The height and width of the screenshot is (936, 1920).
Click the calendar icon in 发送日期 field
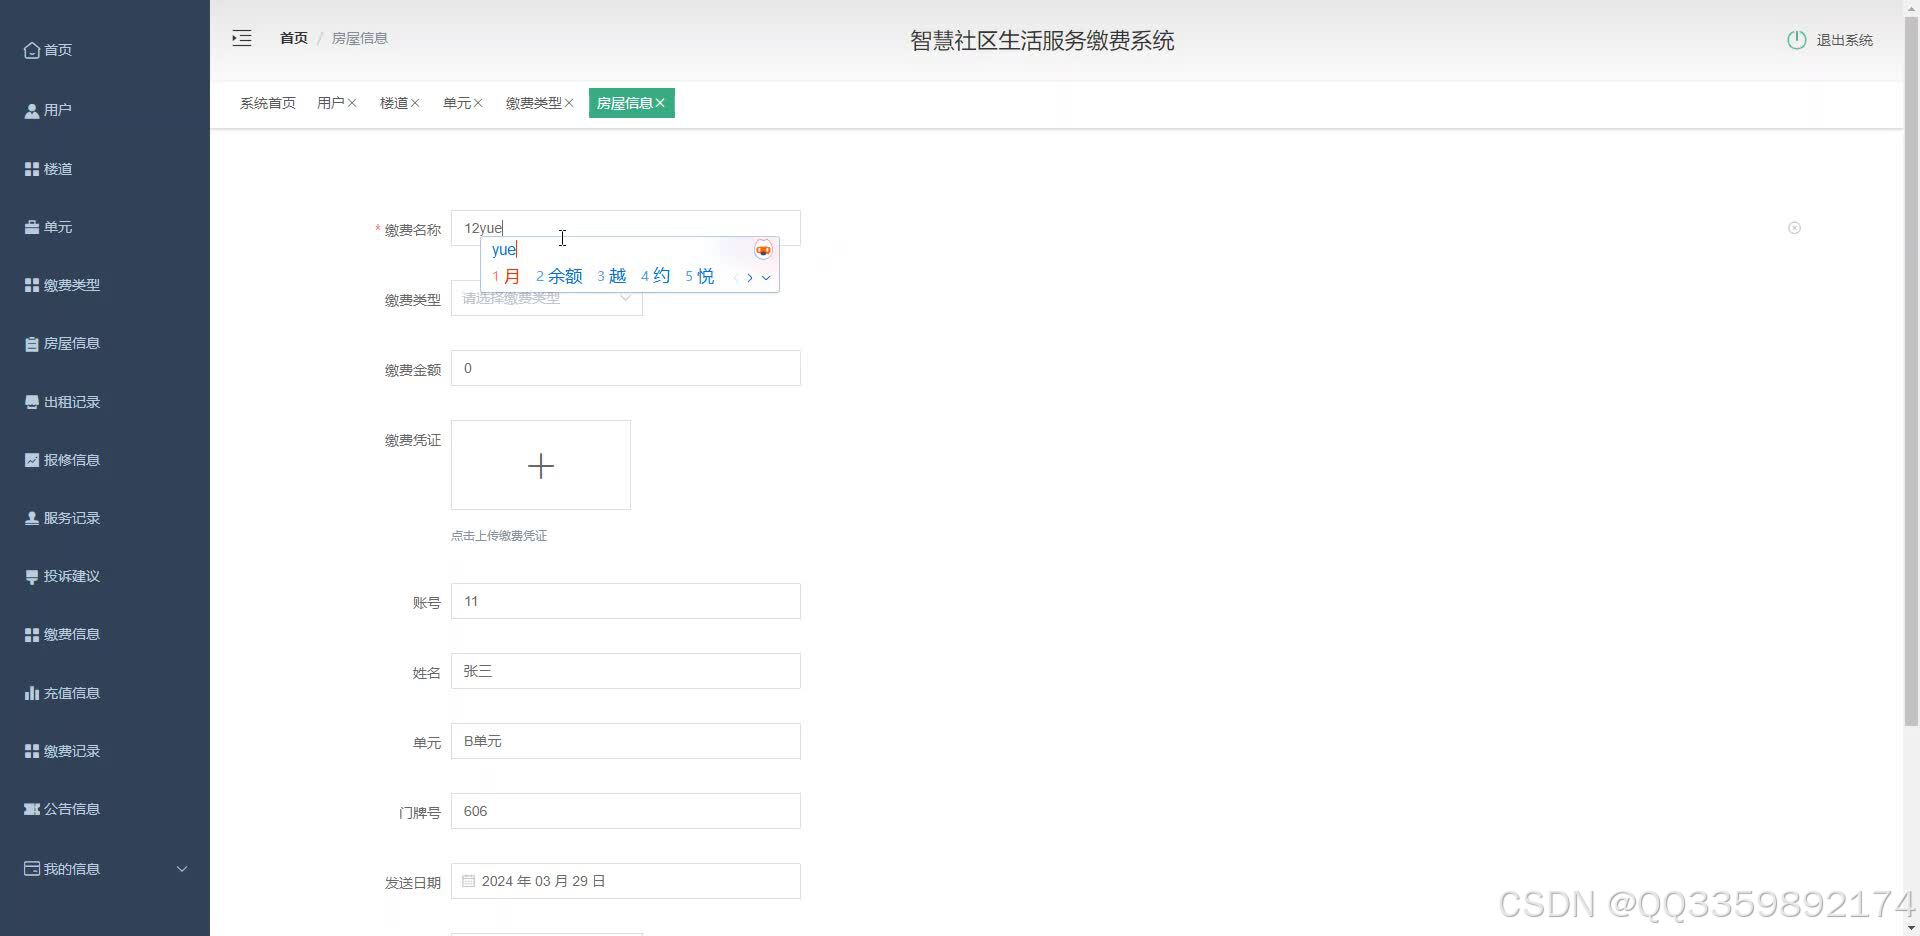(468, 881)
